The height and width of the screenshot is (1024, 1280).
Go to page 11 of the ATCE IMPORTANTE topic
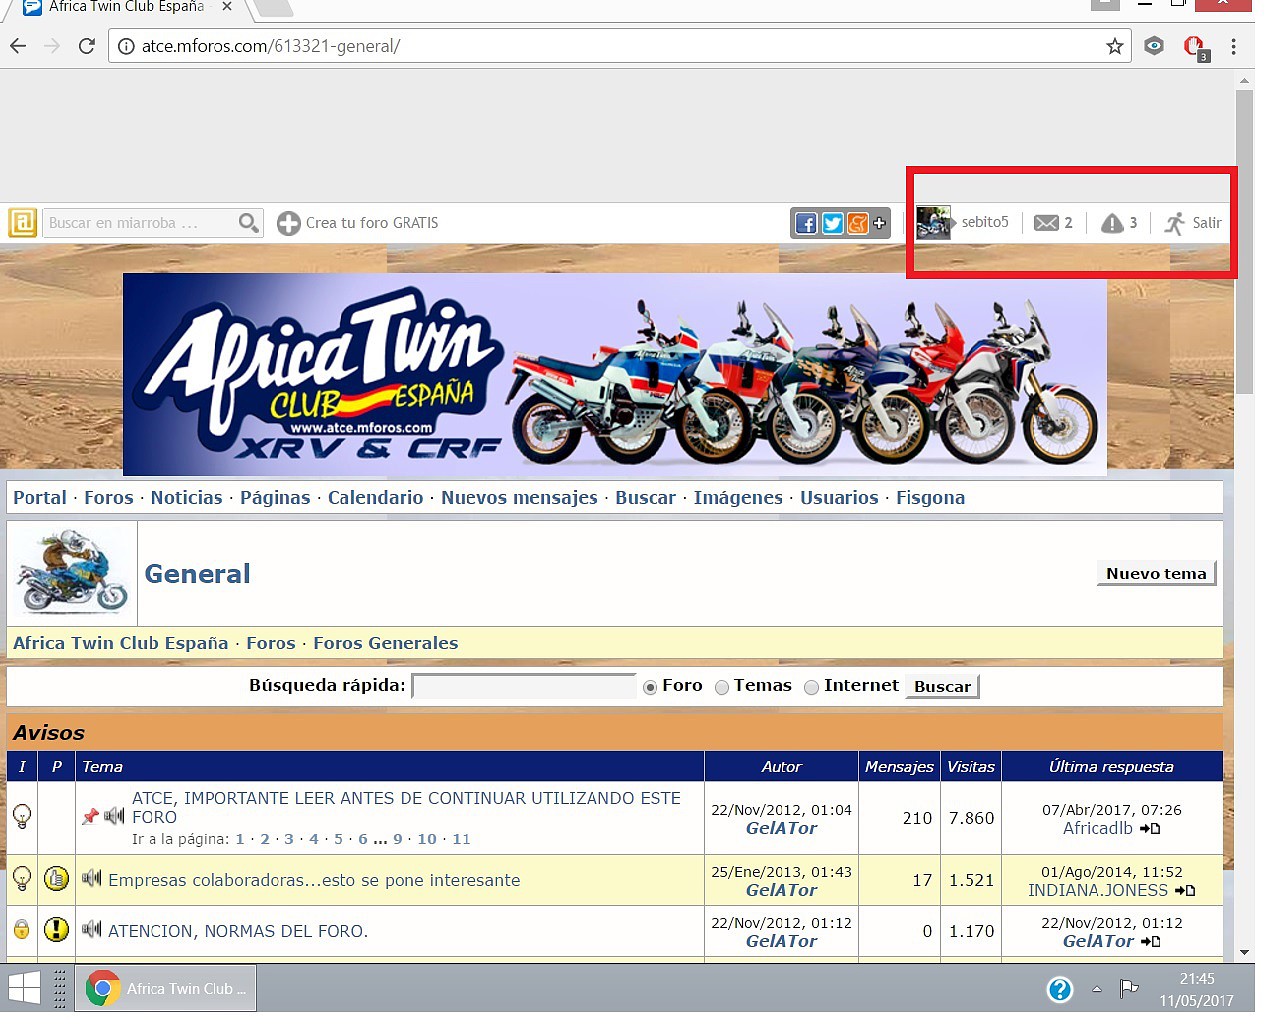tap(461, 839)
